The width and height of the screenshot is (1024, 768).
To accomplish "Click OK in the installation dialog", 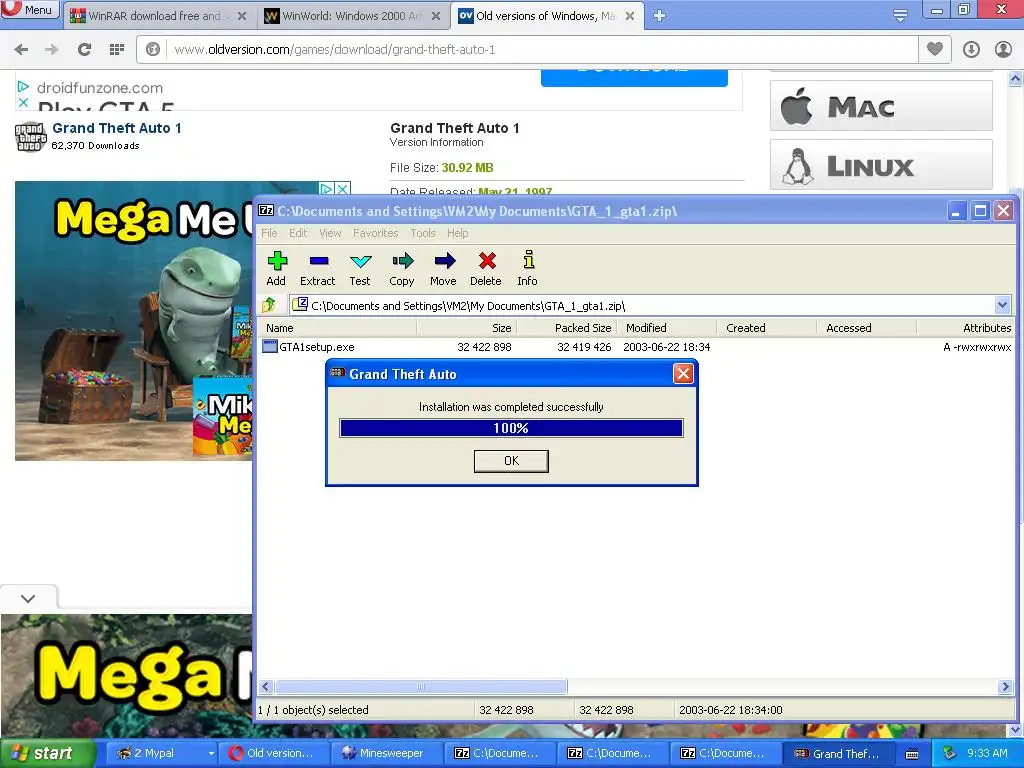I will click(x=511, y=461).
